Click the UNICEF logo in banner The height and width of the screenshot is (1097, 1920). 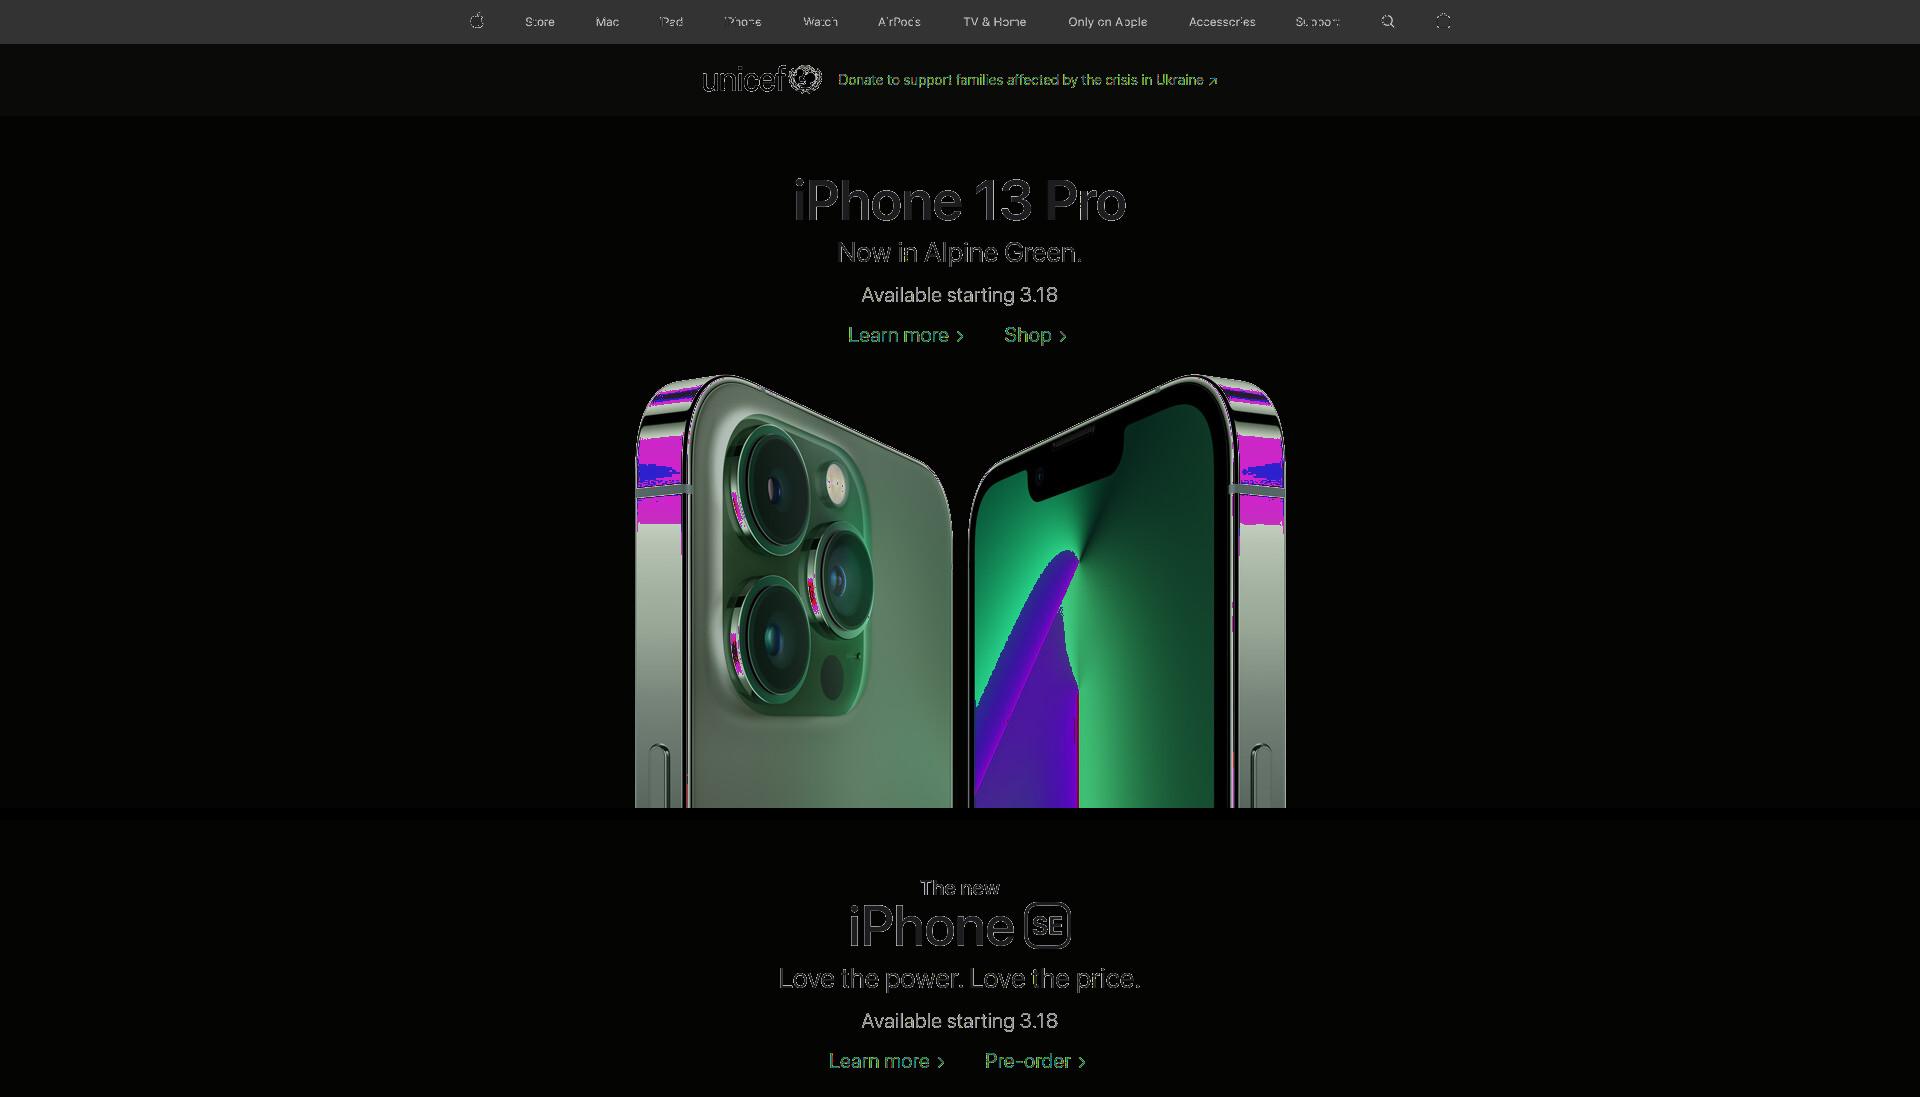762,79
